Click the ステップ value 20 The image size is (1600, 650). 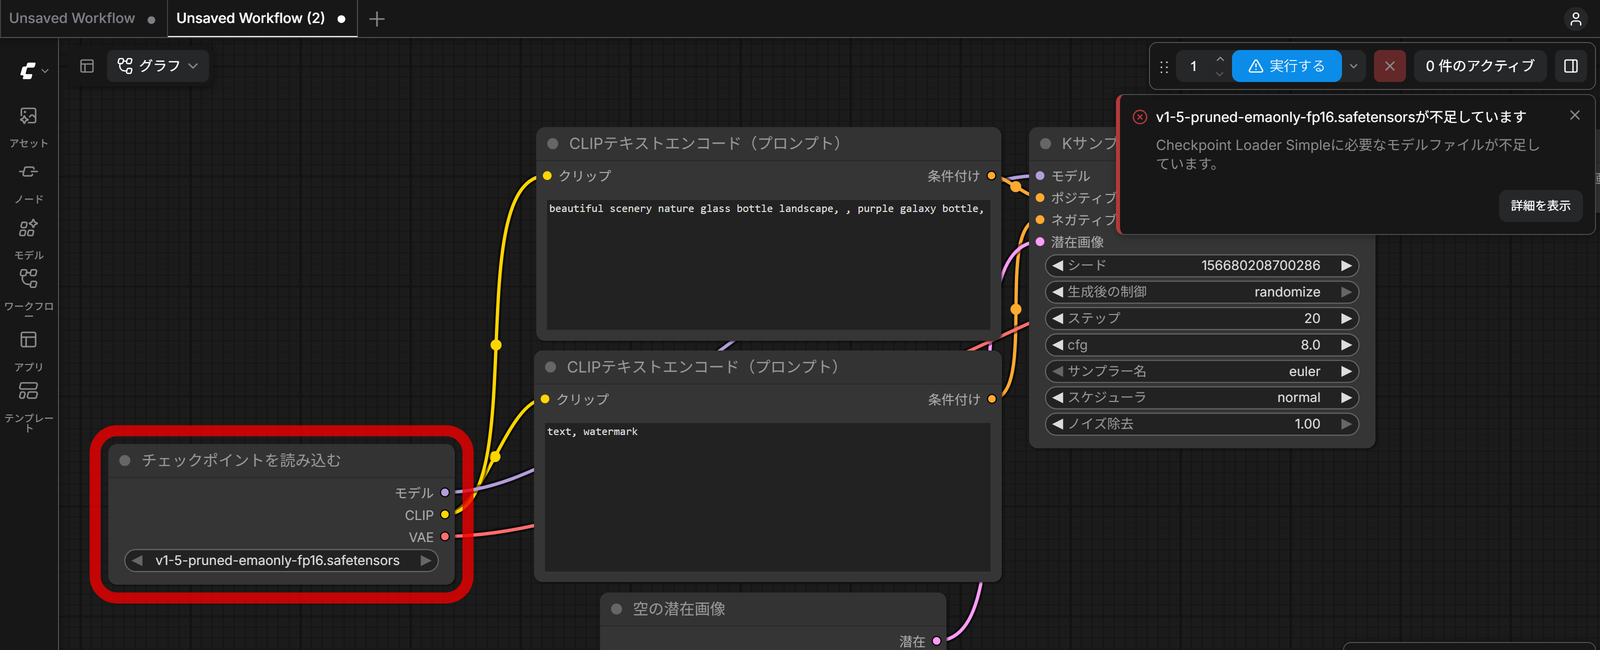click(1312, 319)
